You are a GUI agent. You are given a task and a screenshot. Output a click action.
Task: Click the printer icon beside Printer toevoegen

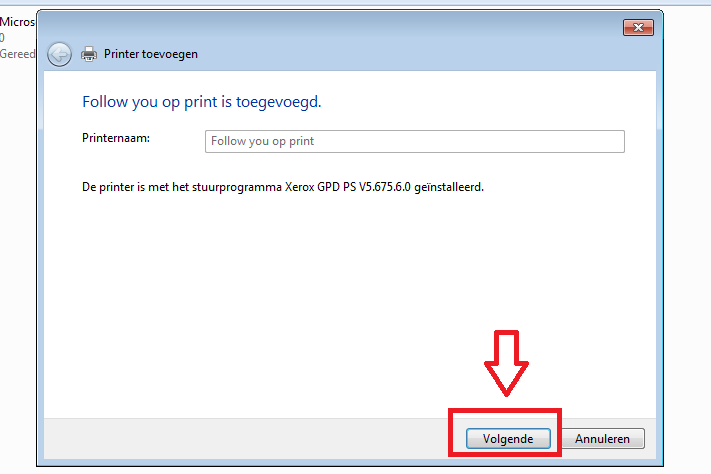click(x=89, y=54)
